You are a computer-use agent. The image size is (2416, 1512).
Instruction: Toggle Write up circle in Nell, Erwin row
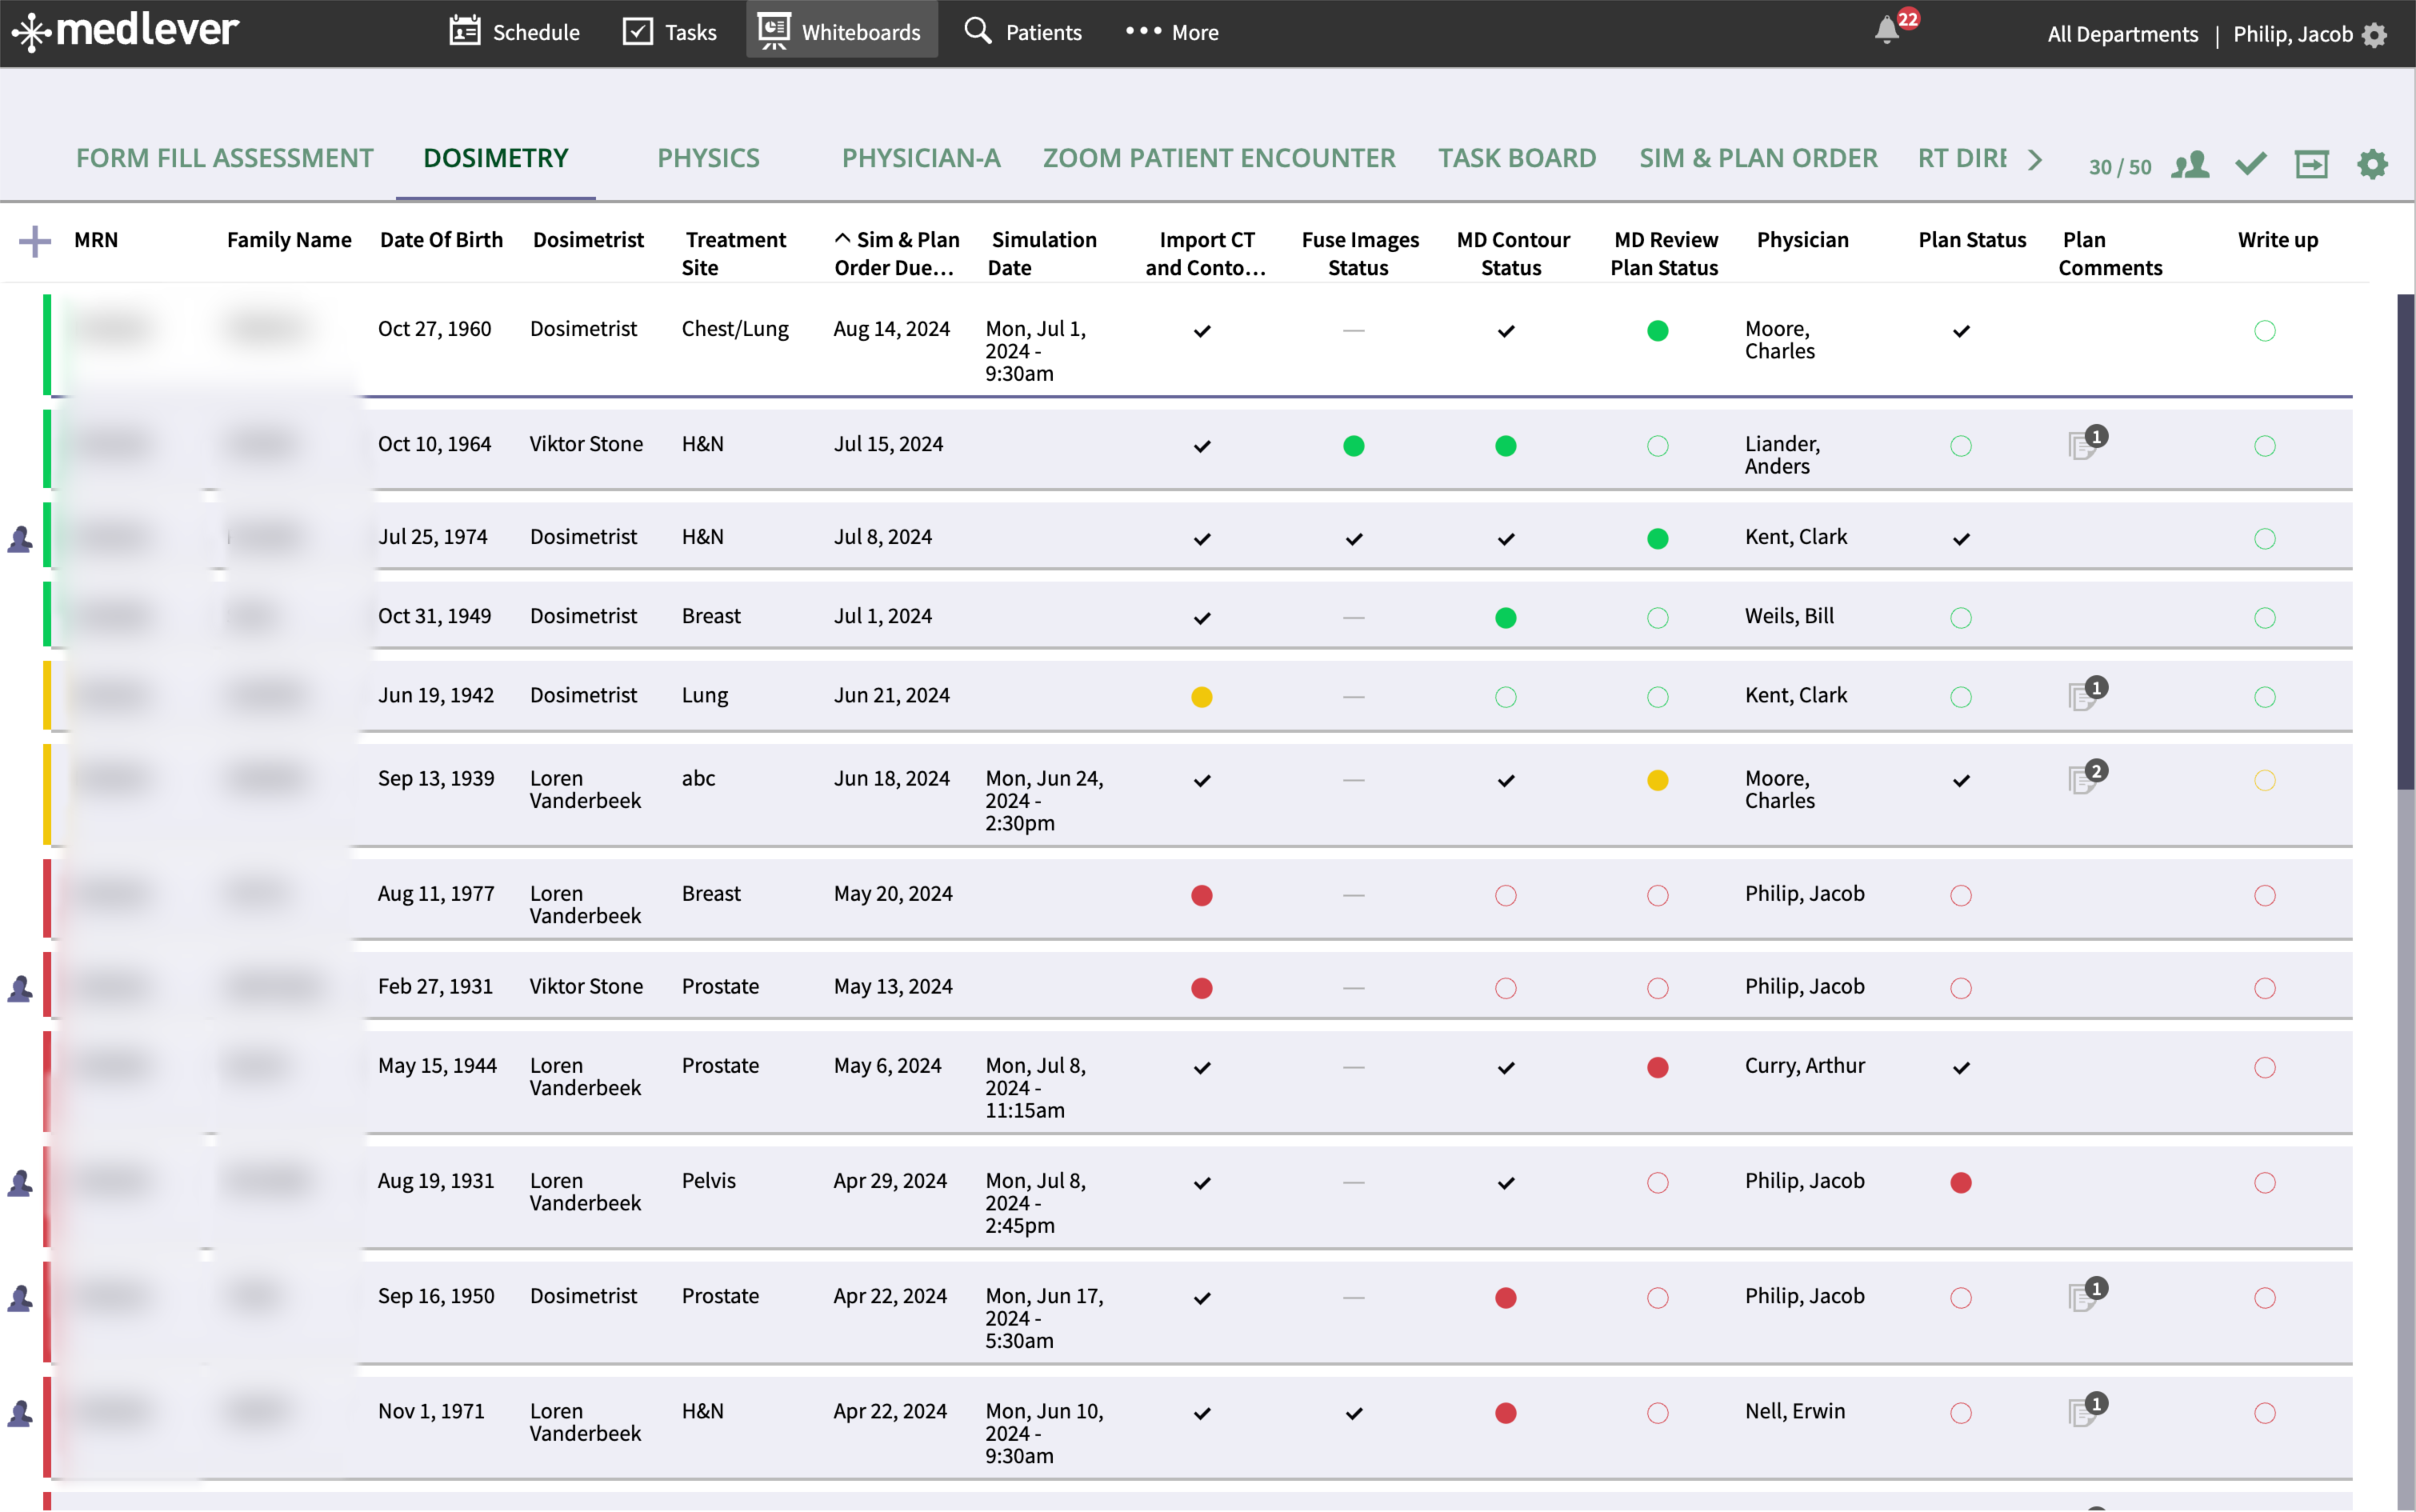click(x=2265, y=1413)
